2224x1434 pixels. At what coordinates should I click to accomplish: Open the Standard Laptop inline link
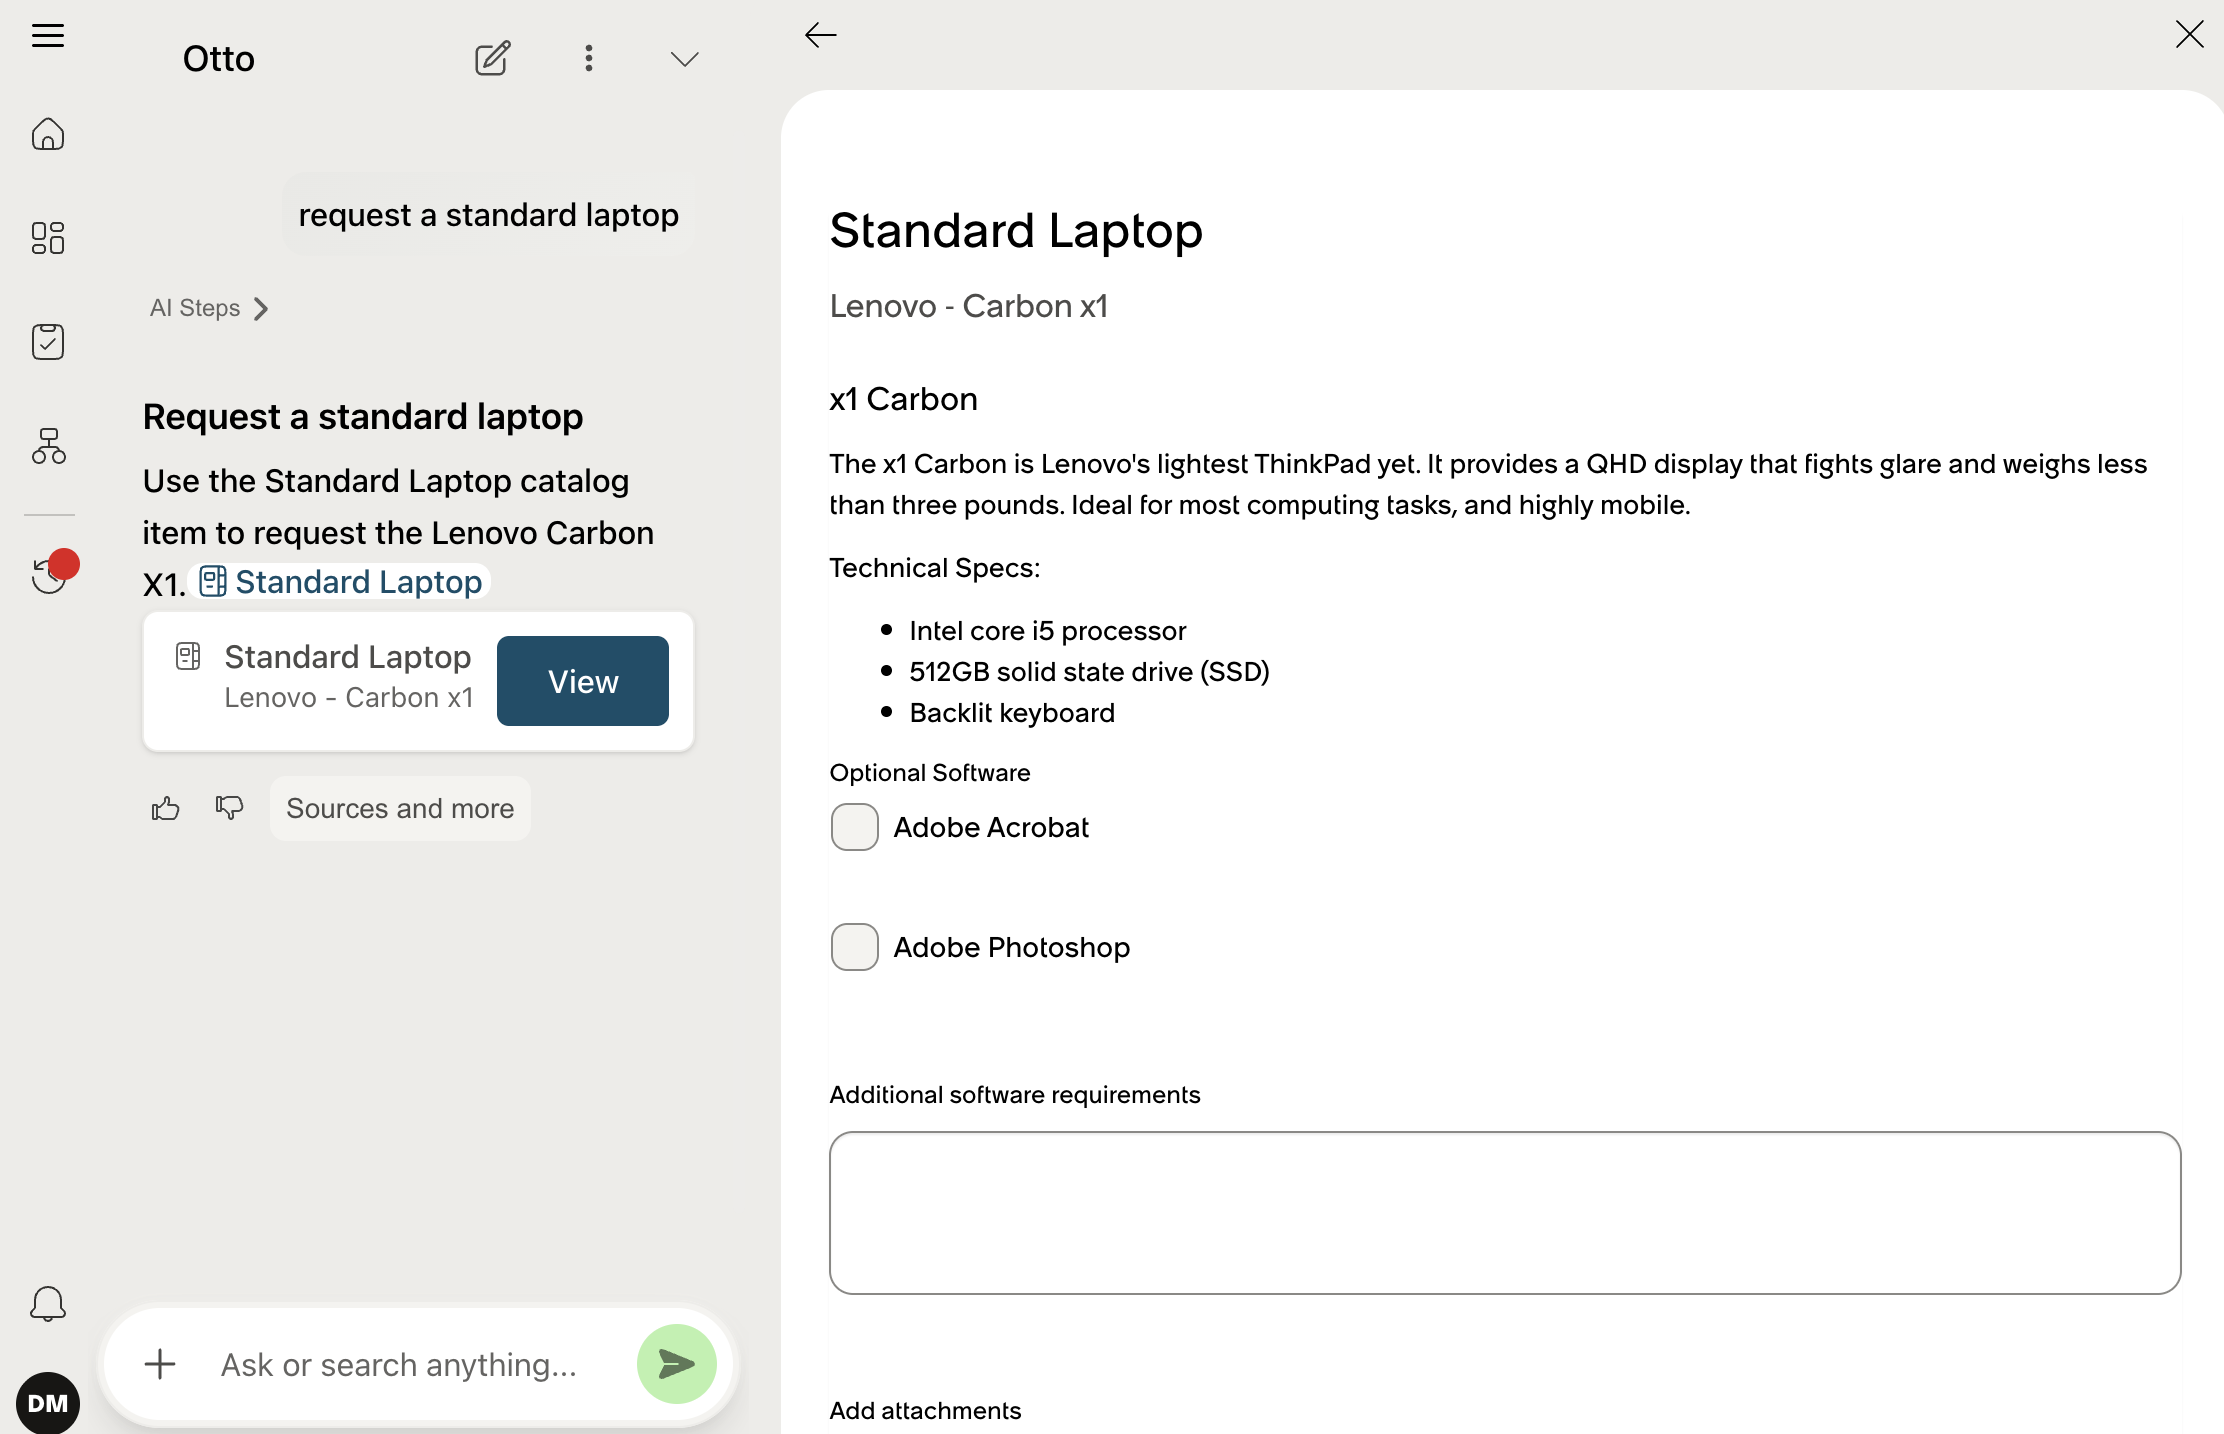pyautogui.click(x=341, y=582)
